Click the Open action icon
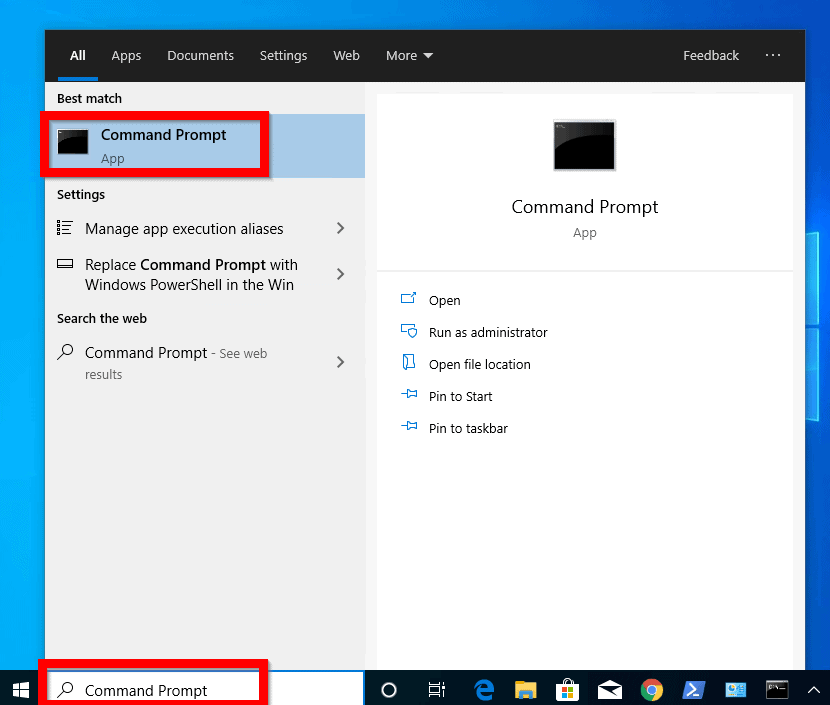This screenshot has height=705, width=830. click(x=408, y=299)
